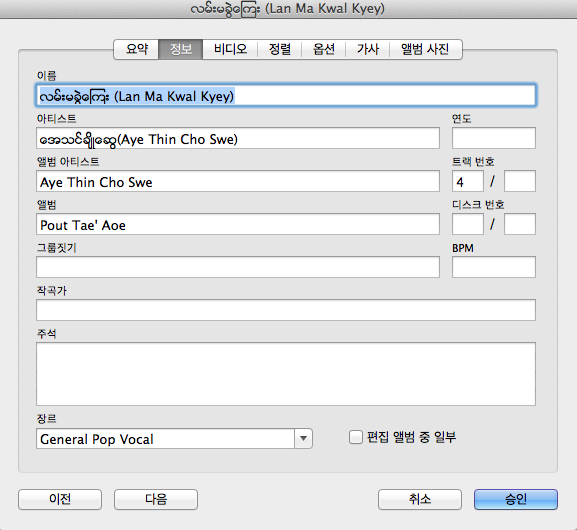
Task: Switch to the 비디오 tab
Action: pos(230,49)
